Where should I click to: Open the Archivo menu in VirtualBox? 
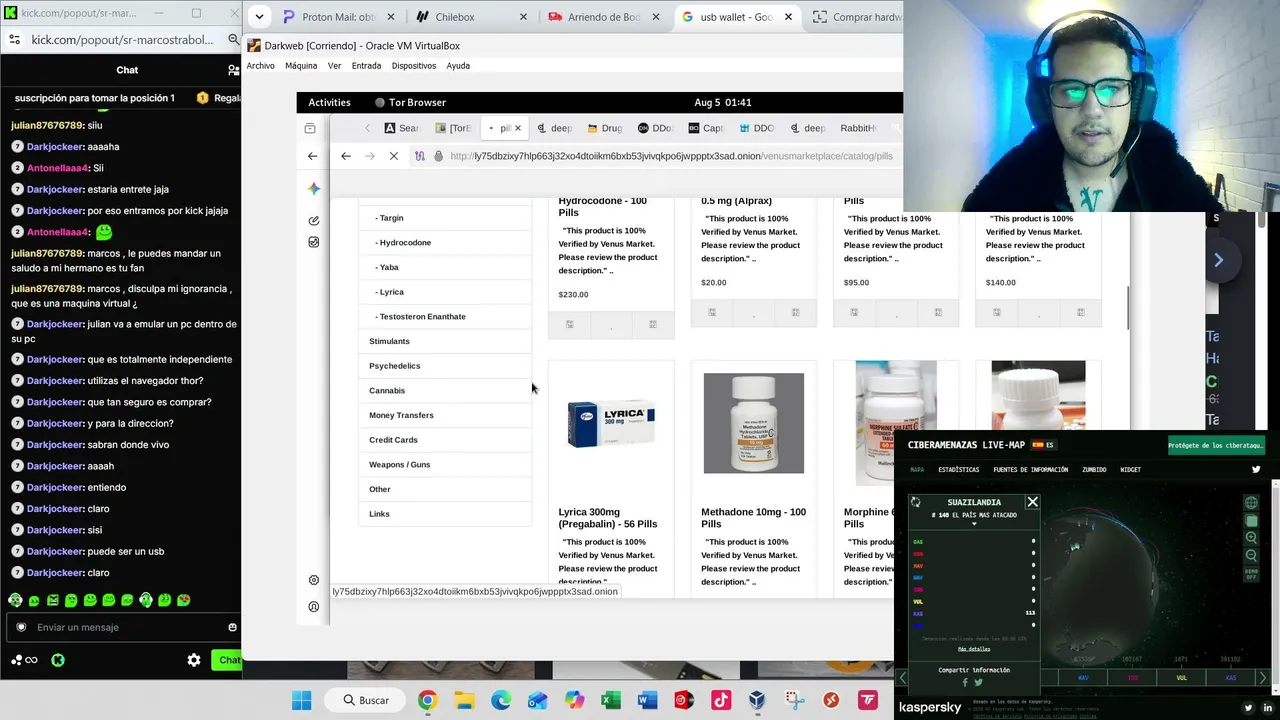point(260,66)
